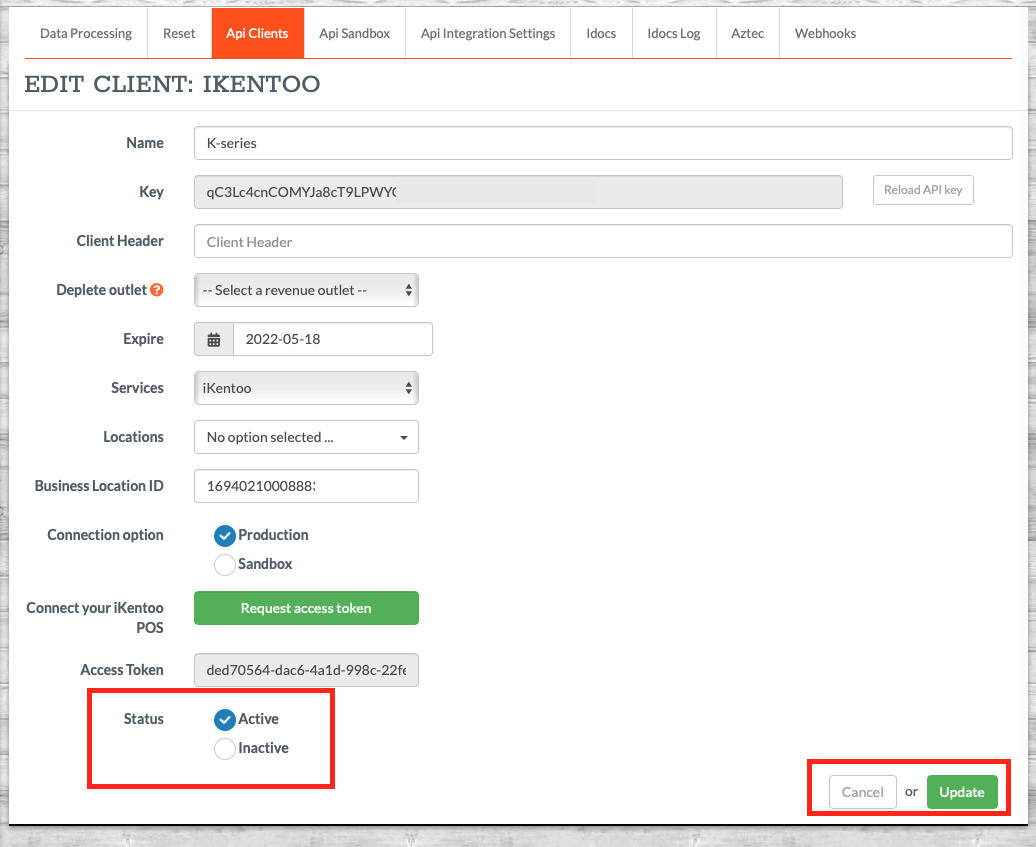Click the Cancel button
The image size is (1036, 847).
(x=862, y=792)
